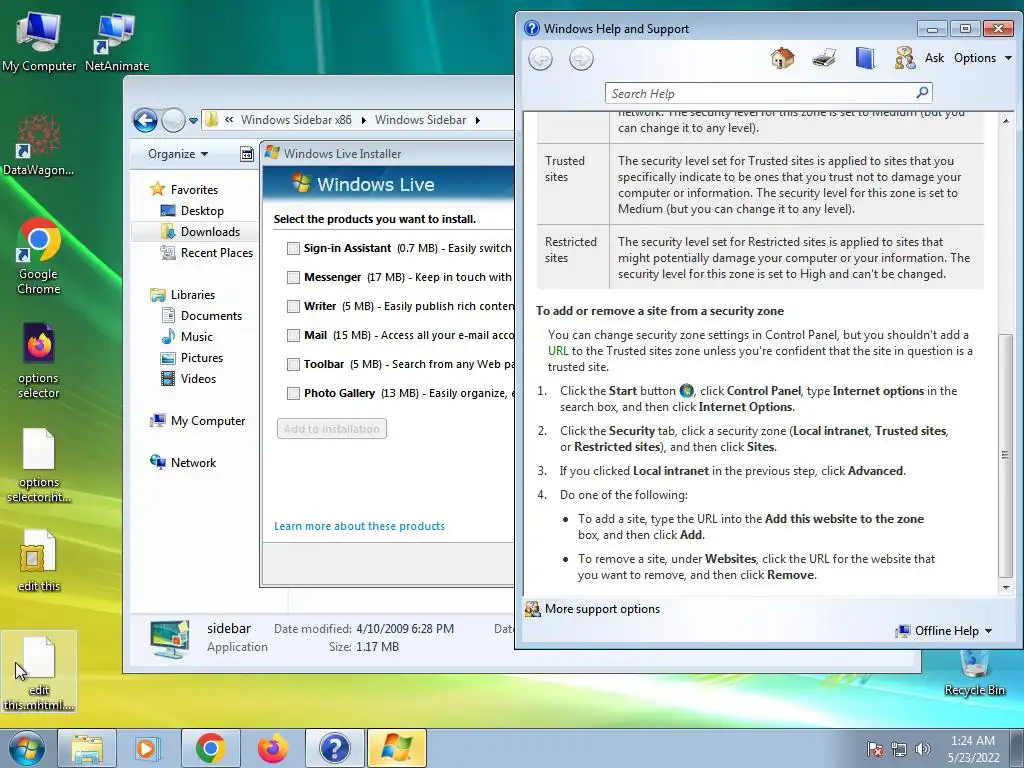Screen dimensions: 1024x768
Task: Check the Mail checkbox
Action: (x=293, y=335)
